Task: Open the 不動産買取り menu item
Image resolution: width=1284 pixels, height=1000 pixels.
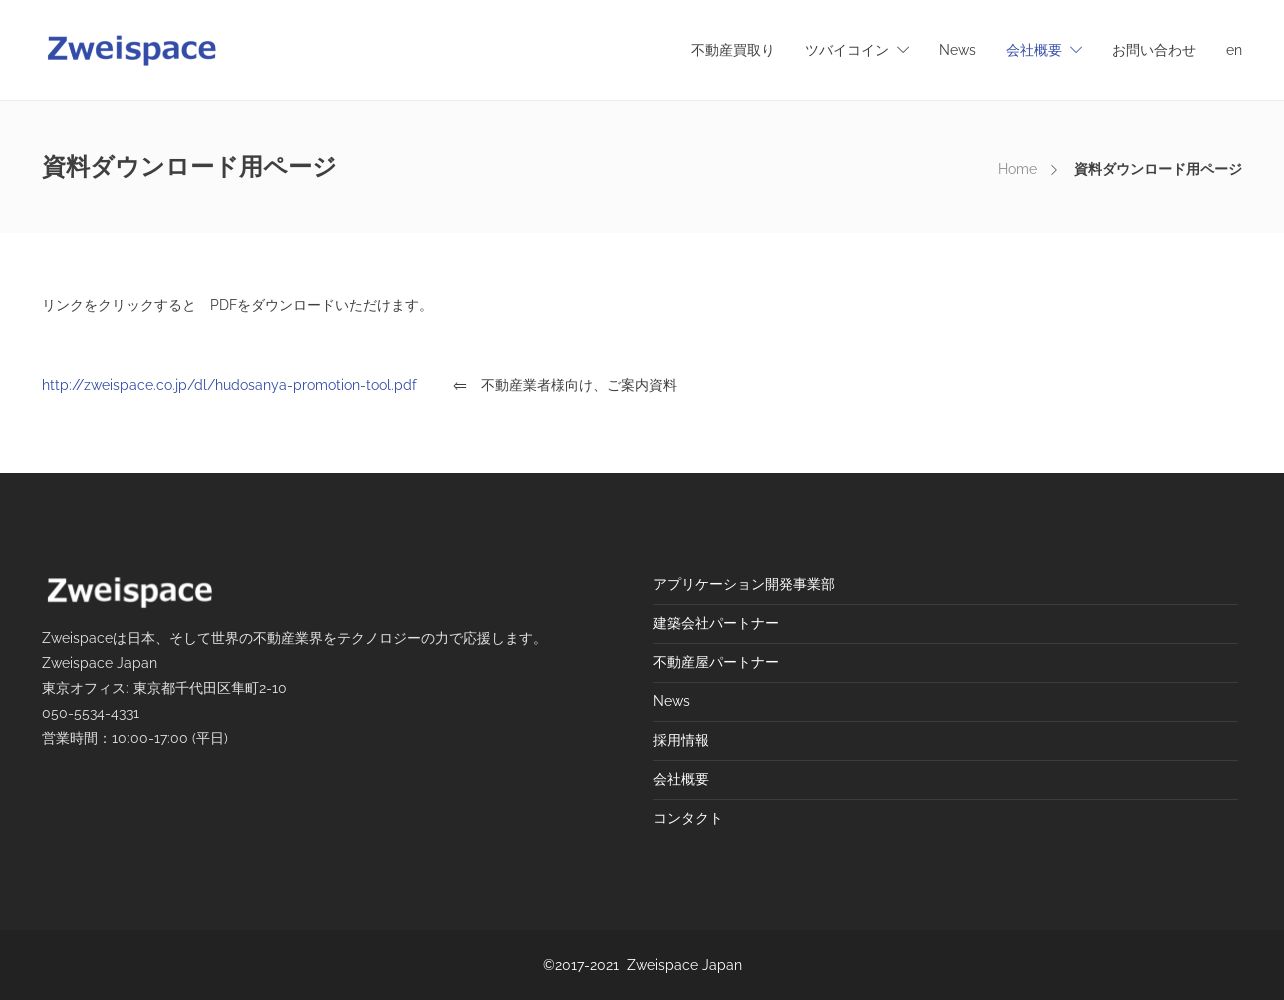Action: (732, 50)
